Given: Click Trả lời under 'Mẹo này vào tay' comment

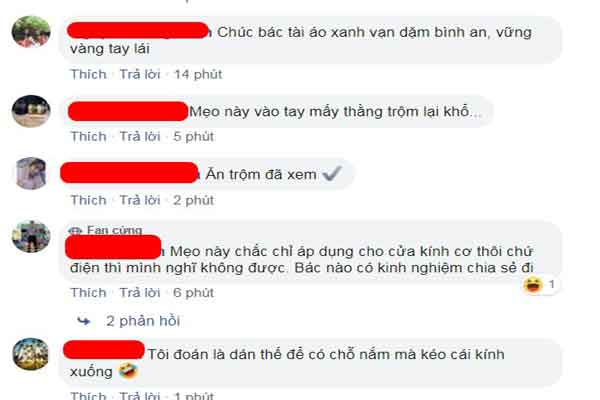Looking at the screenshot, I should [x=140, y=136].
